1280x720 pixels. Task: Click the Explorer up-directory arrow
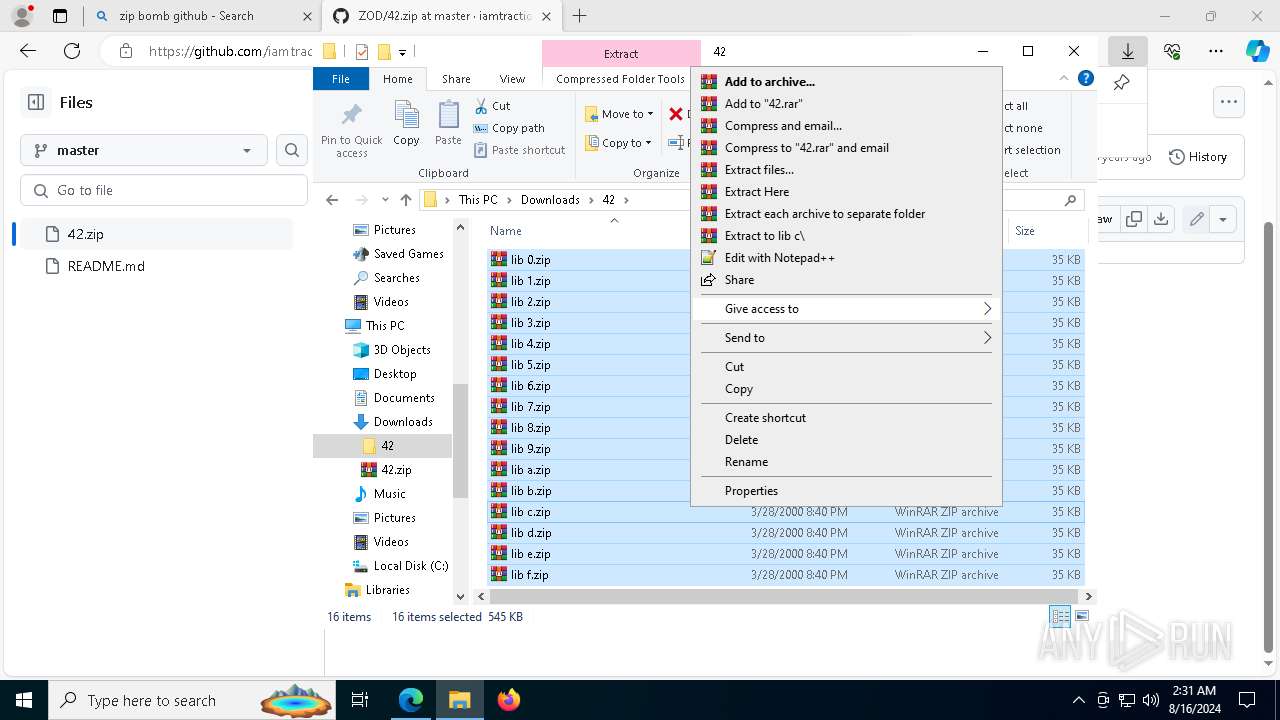[405, 200]
